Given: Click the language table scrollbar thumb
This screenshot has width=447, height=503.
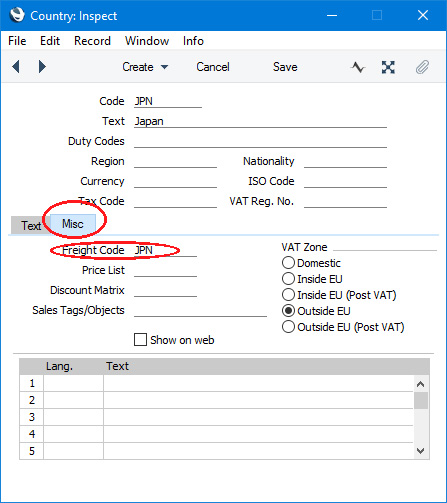Looking at the screenshot, I should pyautogui.click(x=421, y=400).
